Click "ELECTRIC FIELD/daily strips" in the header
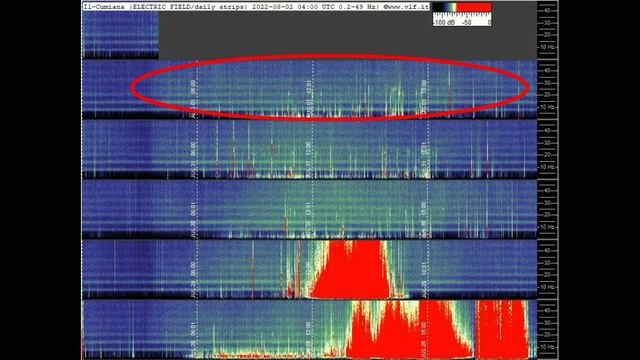The height and width of the screenshot is (360, 640). 189,7
